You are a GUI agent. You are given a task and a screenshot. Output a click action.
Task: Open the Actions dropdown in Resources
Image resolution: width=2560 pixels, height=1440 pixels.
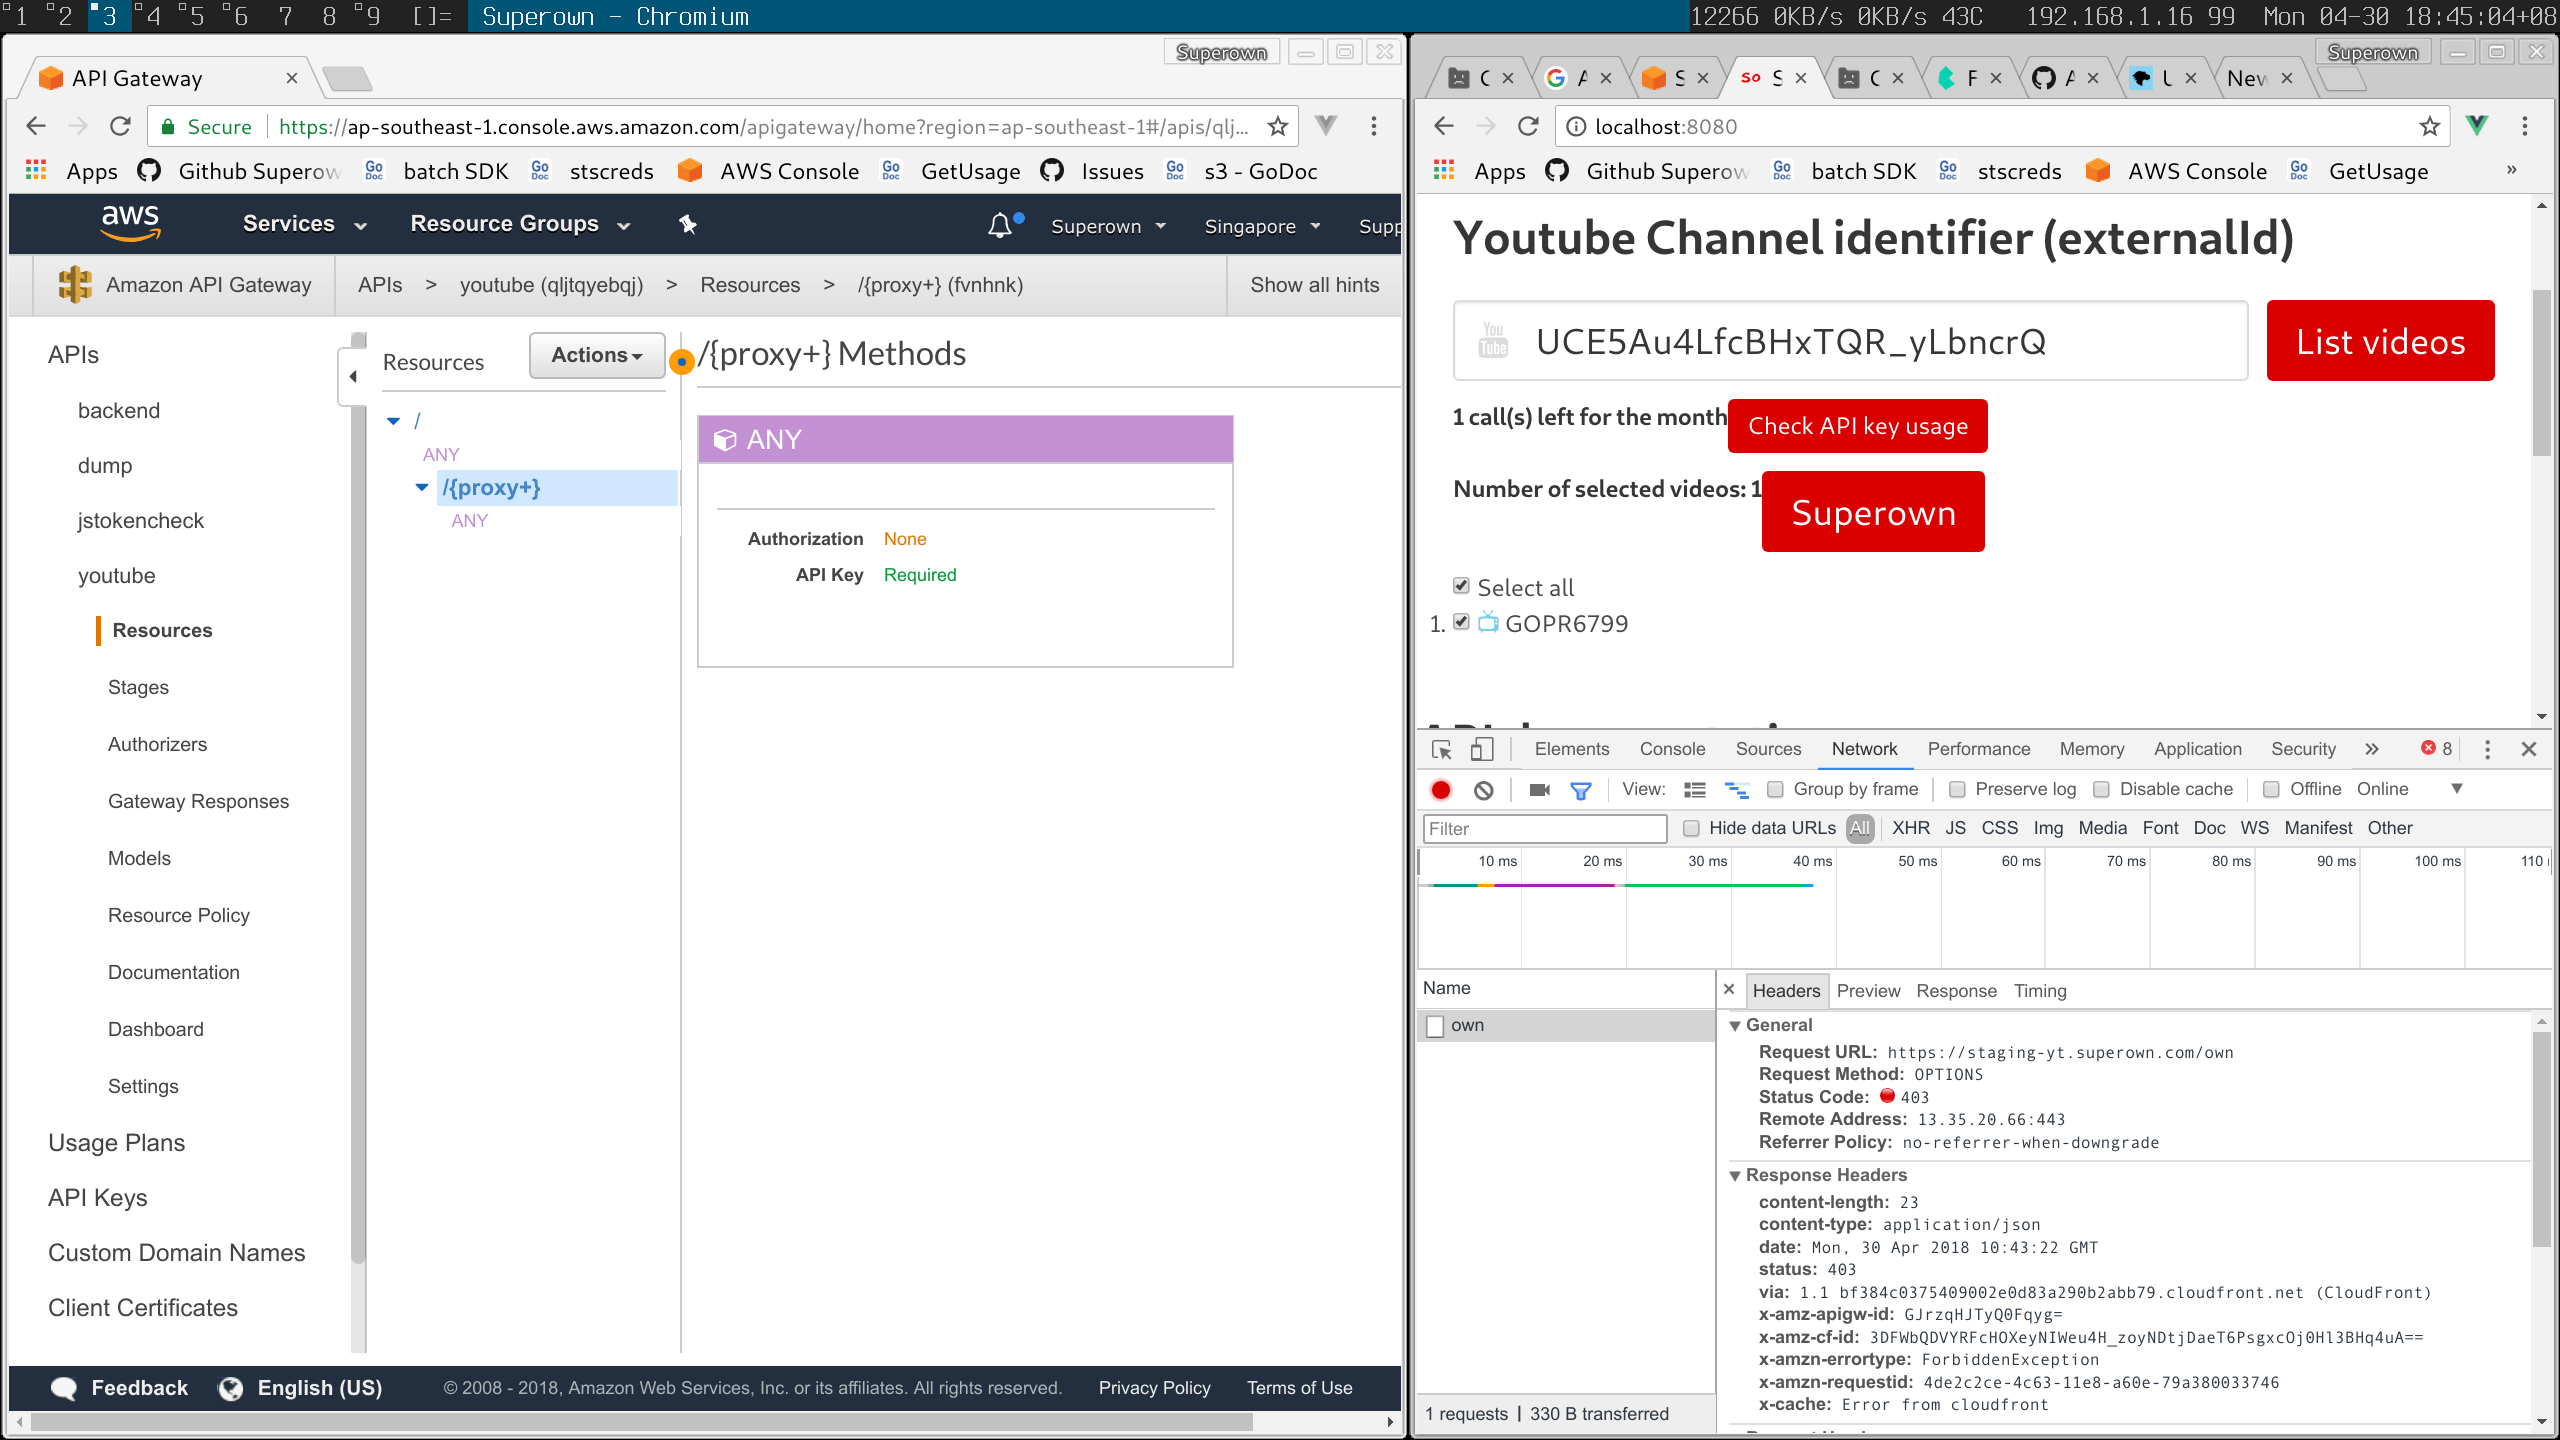(x=596, y=355)
